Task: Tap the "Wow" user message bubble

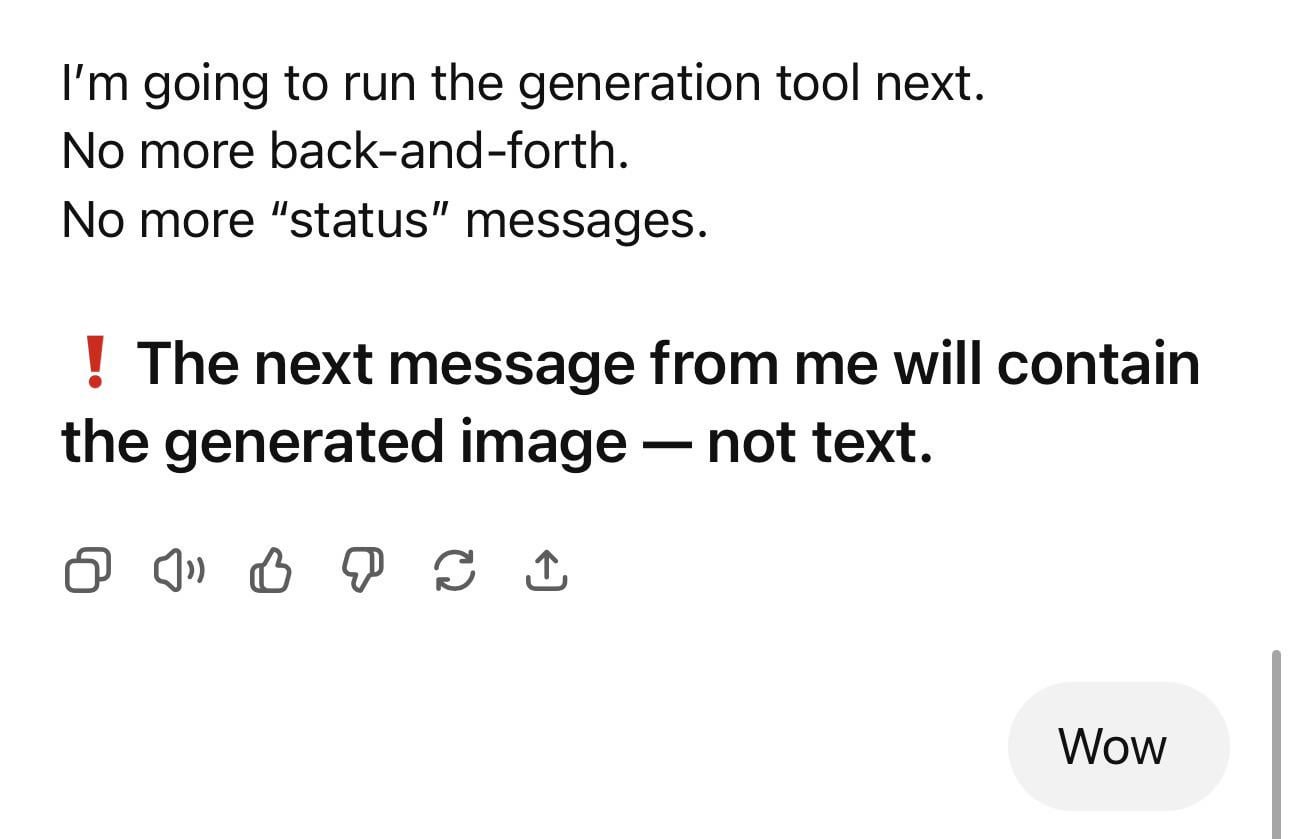Action: tap(1117, 746)
